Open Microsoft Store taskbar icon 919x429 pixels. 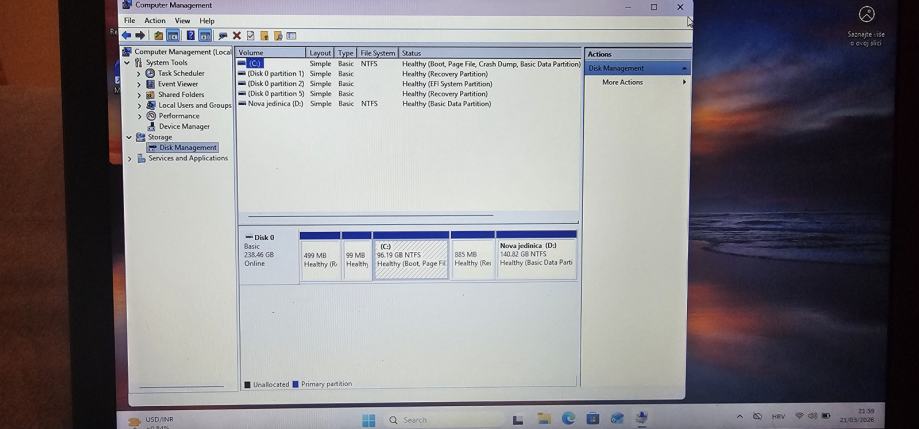(593, 418)
